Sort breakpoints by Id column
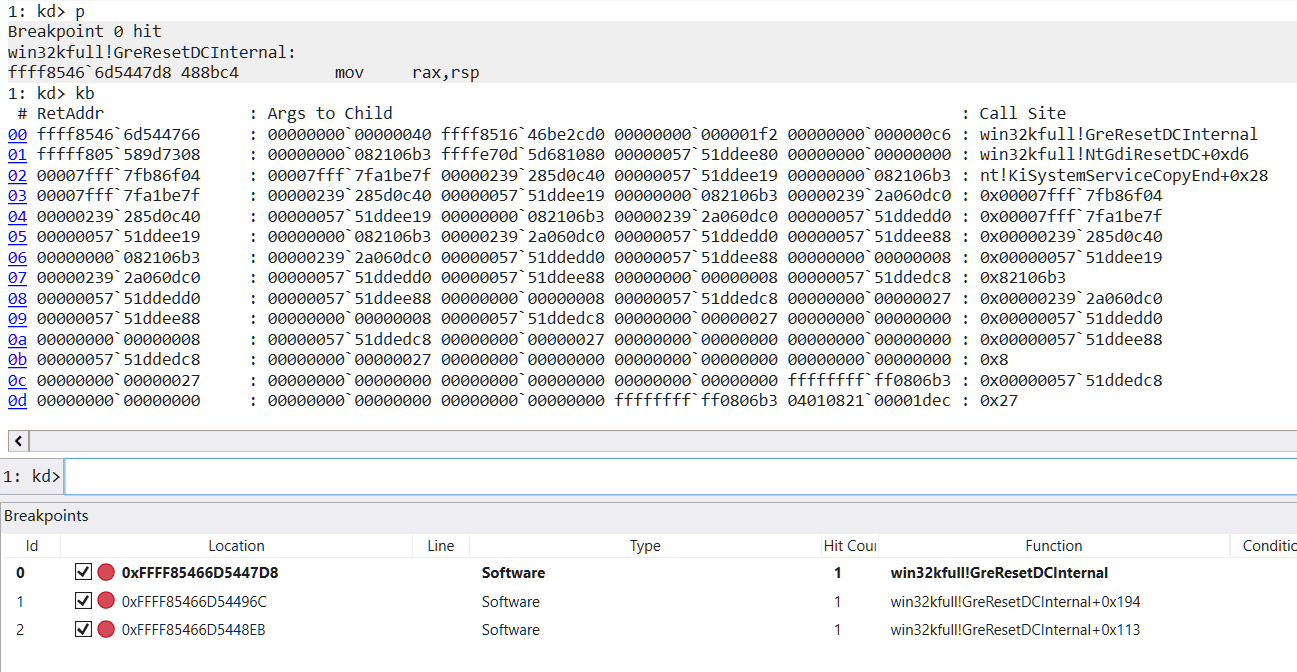Screen dimensions: 1297x672 coord(32,546)
